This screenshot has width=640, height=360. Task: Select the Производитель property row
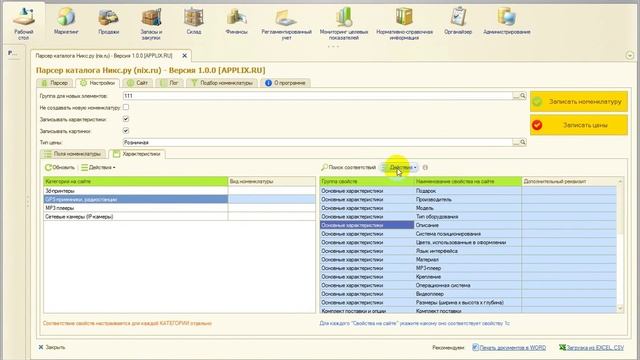(x=468, y=199)
